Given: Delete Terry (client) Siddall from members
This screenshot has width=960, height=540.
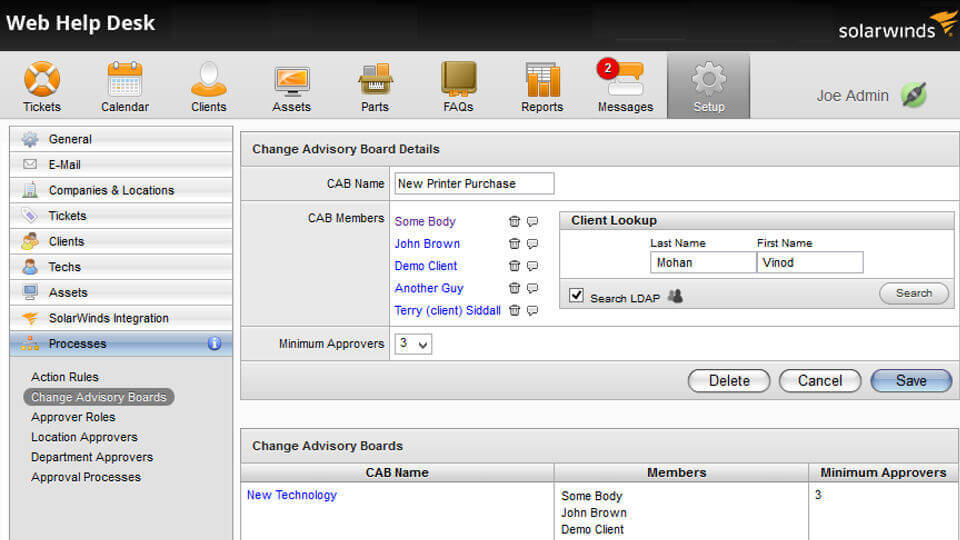Looking at the screenshot, I should click(514, 310).
